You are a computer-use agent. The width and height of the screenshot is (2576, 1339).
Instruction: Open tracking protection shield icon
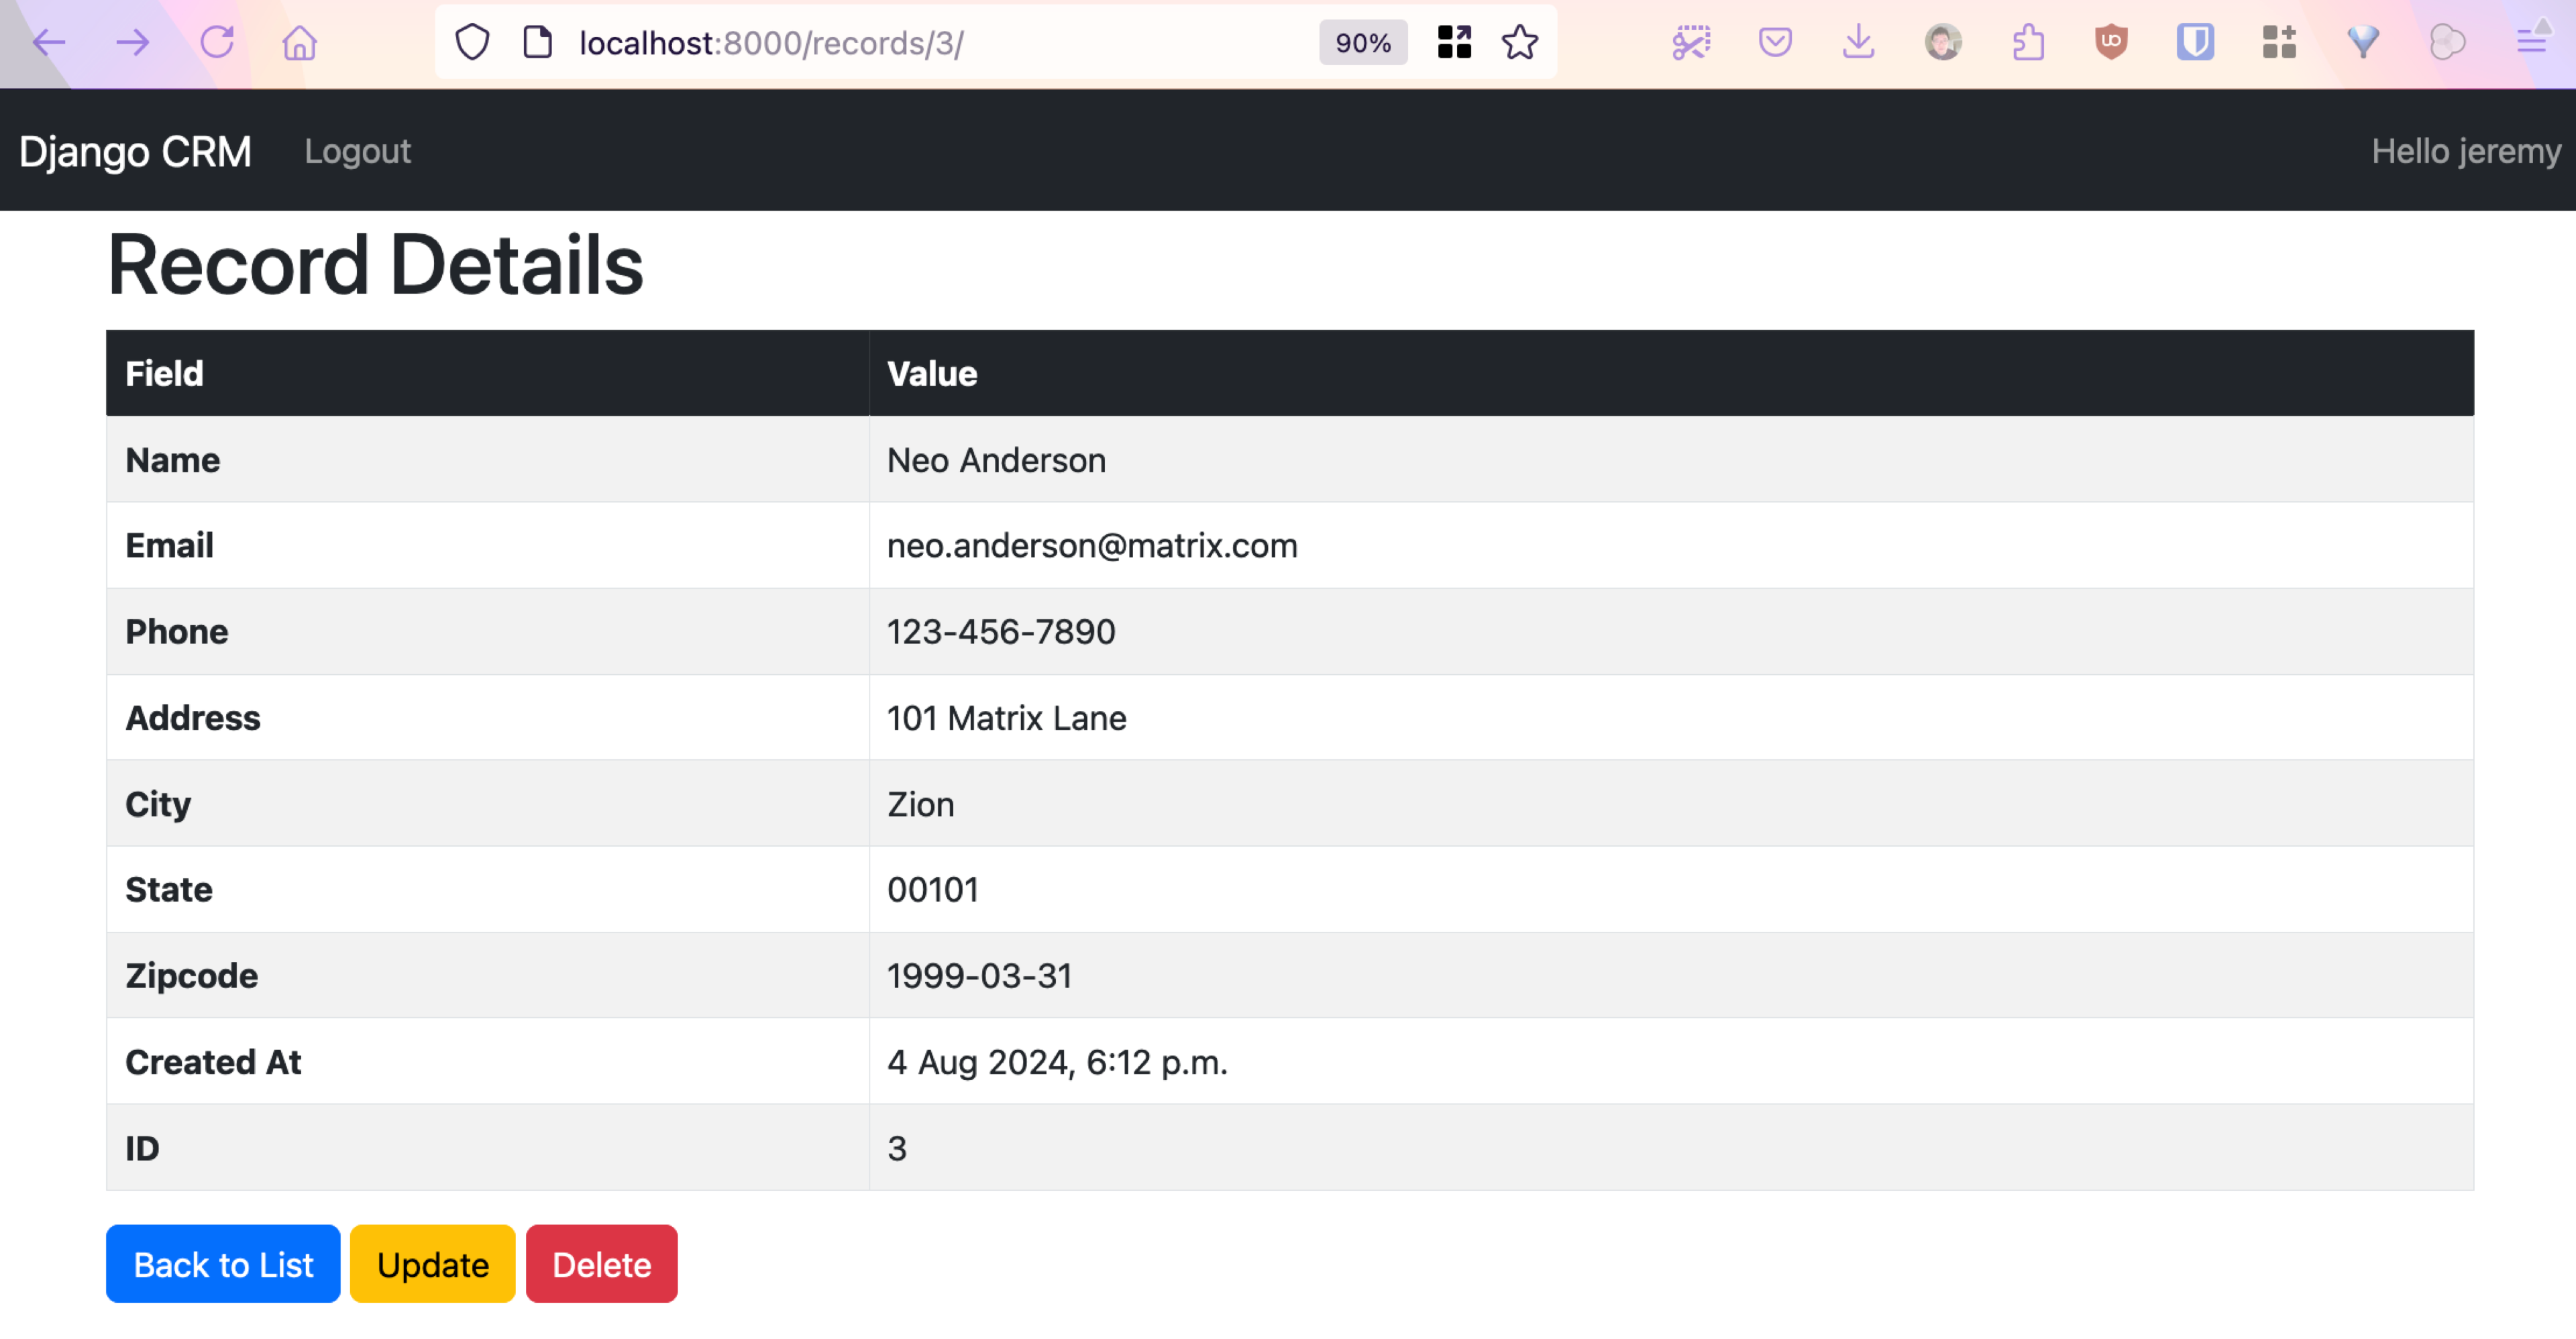tap(472, 42)
